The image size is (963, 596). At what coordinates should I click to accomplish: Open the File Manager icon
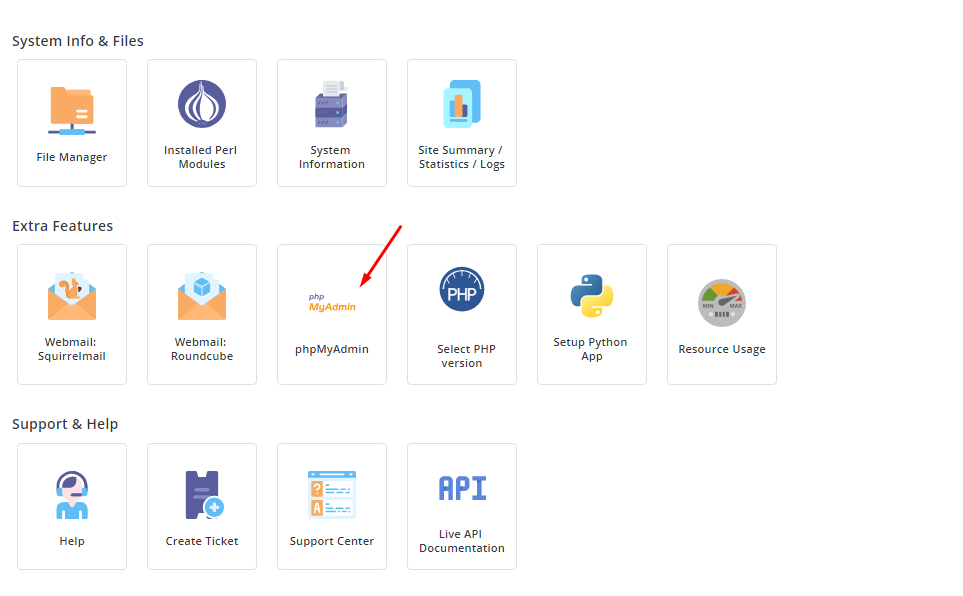pos(71,103)
